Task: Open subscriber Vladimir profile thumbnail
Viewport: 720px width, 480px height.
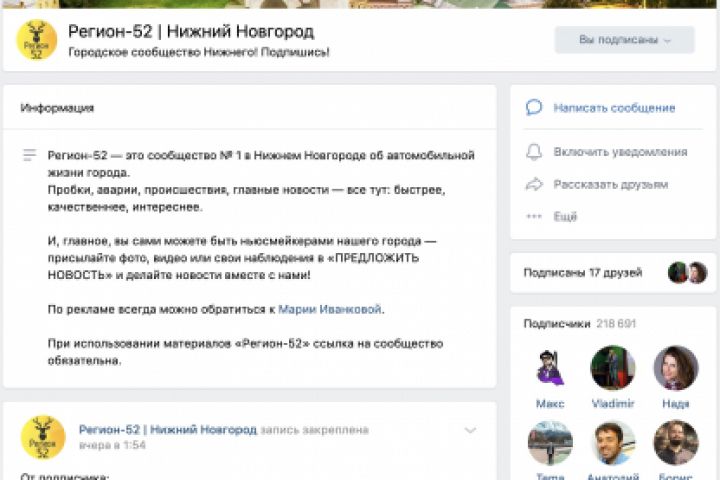Action: click(x=613, y=368)
